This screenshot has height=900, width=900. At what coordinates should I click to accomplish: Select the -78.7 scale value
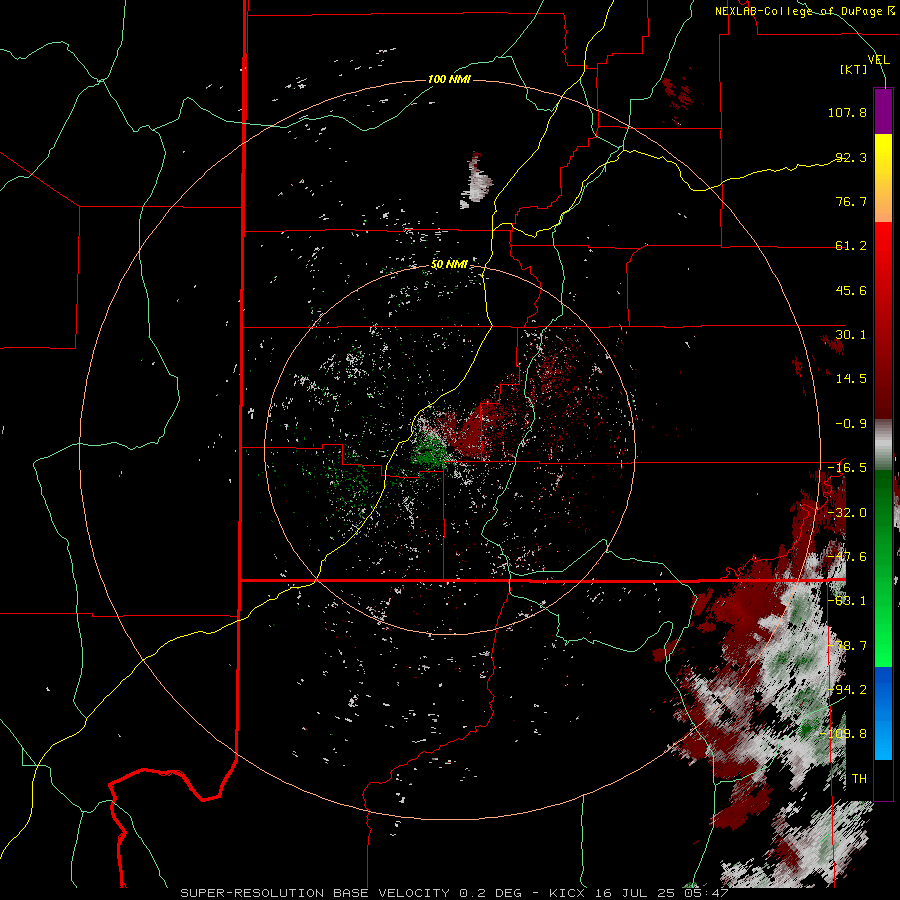[x=847, y=646]
